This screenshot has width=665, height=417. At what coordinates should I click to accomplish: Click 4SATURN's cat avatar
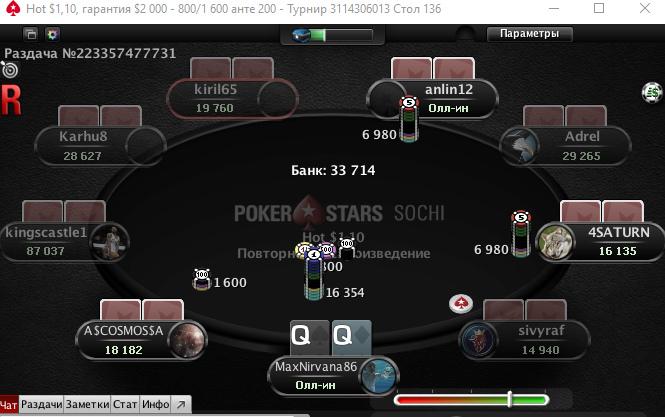coord(555,242)
